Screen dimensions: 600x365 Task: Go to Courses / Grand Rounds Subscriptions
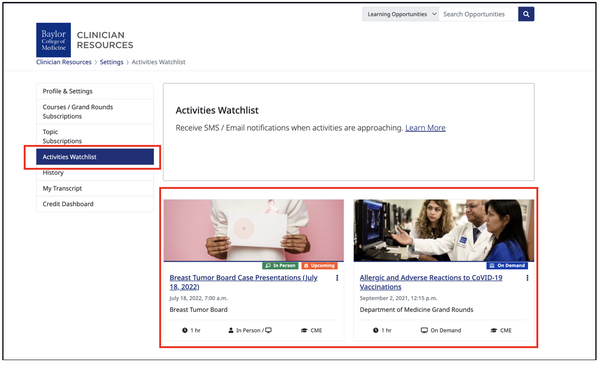[95, 111]
